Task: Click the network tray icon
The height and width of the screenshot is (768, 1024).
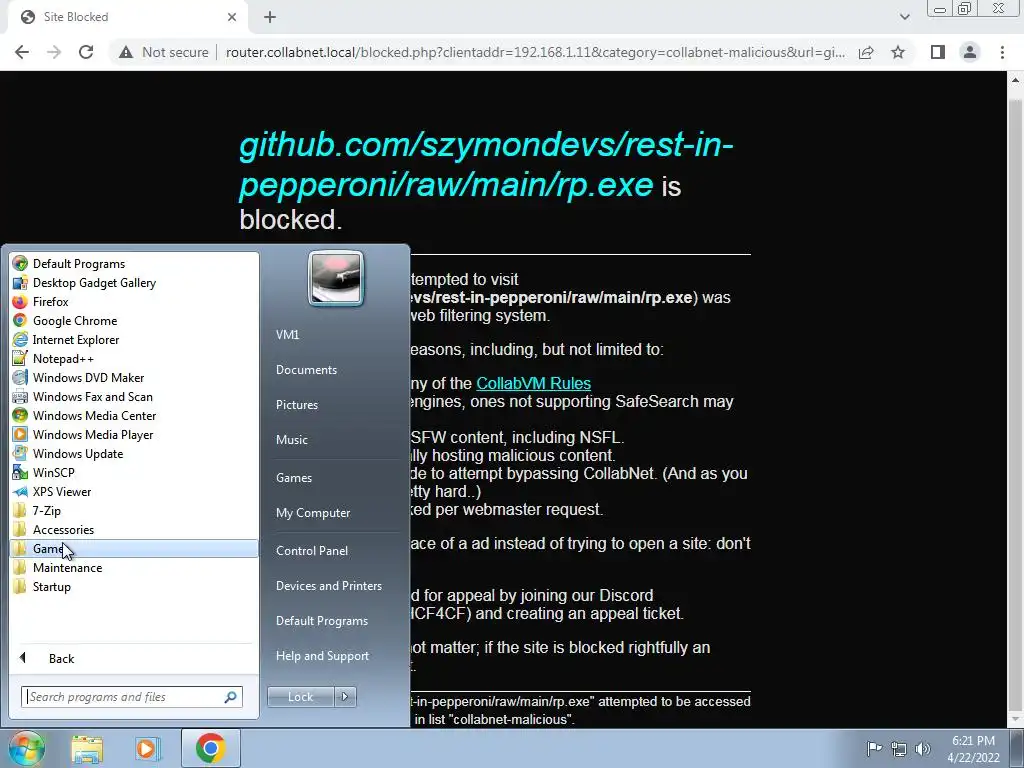Action: coord(899,748)
